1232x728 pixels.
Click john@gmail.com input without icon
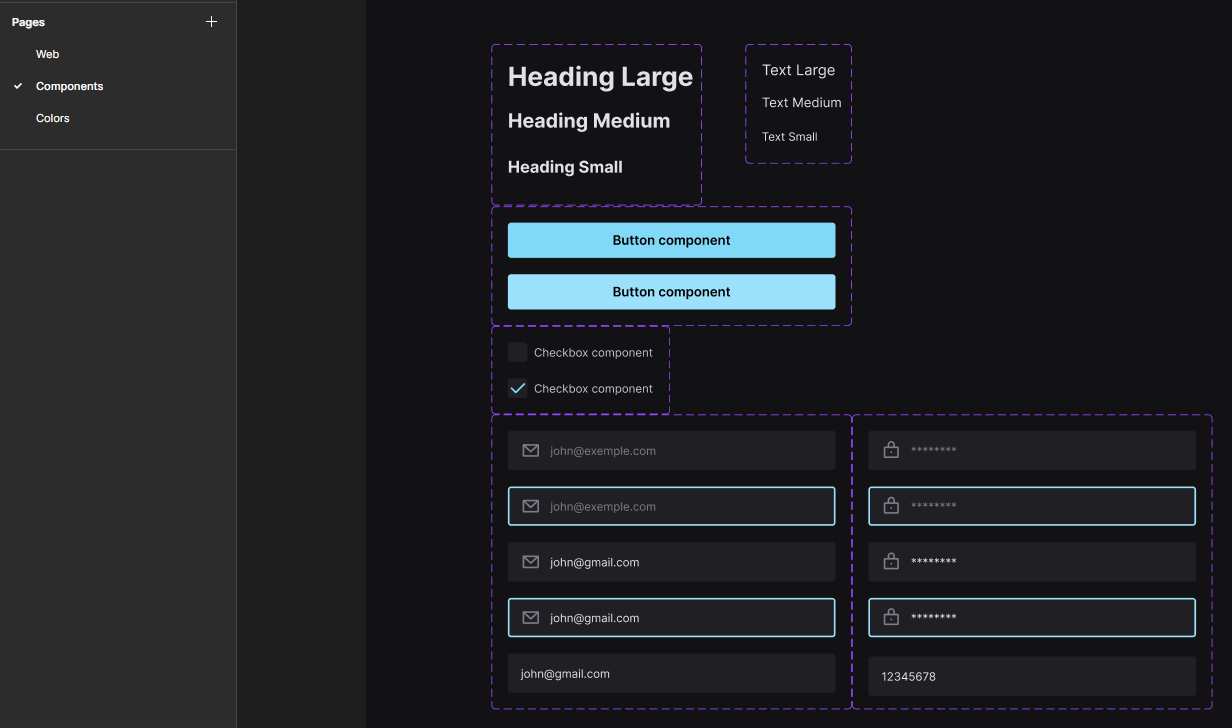[671, 674]
